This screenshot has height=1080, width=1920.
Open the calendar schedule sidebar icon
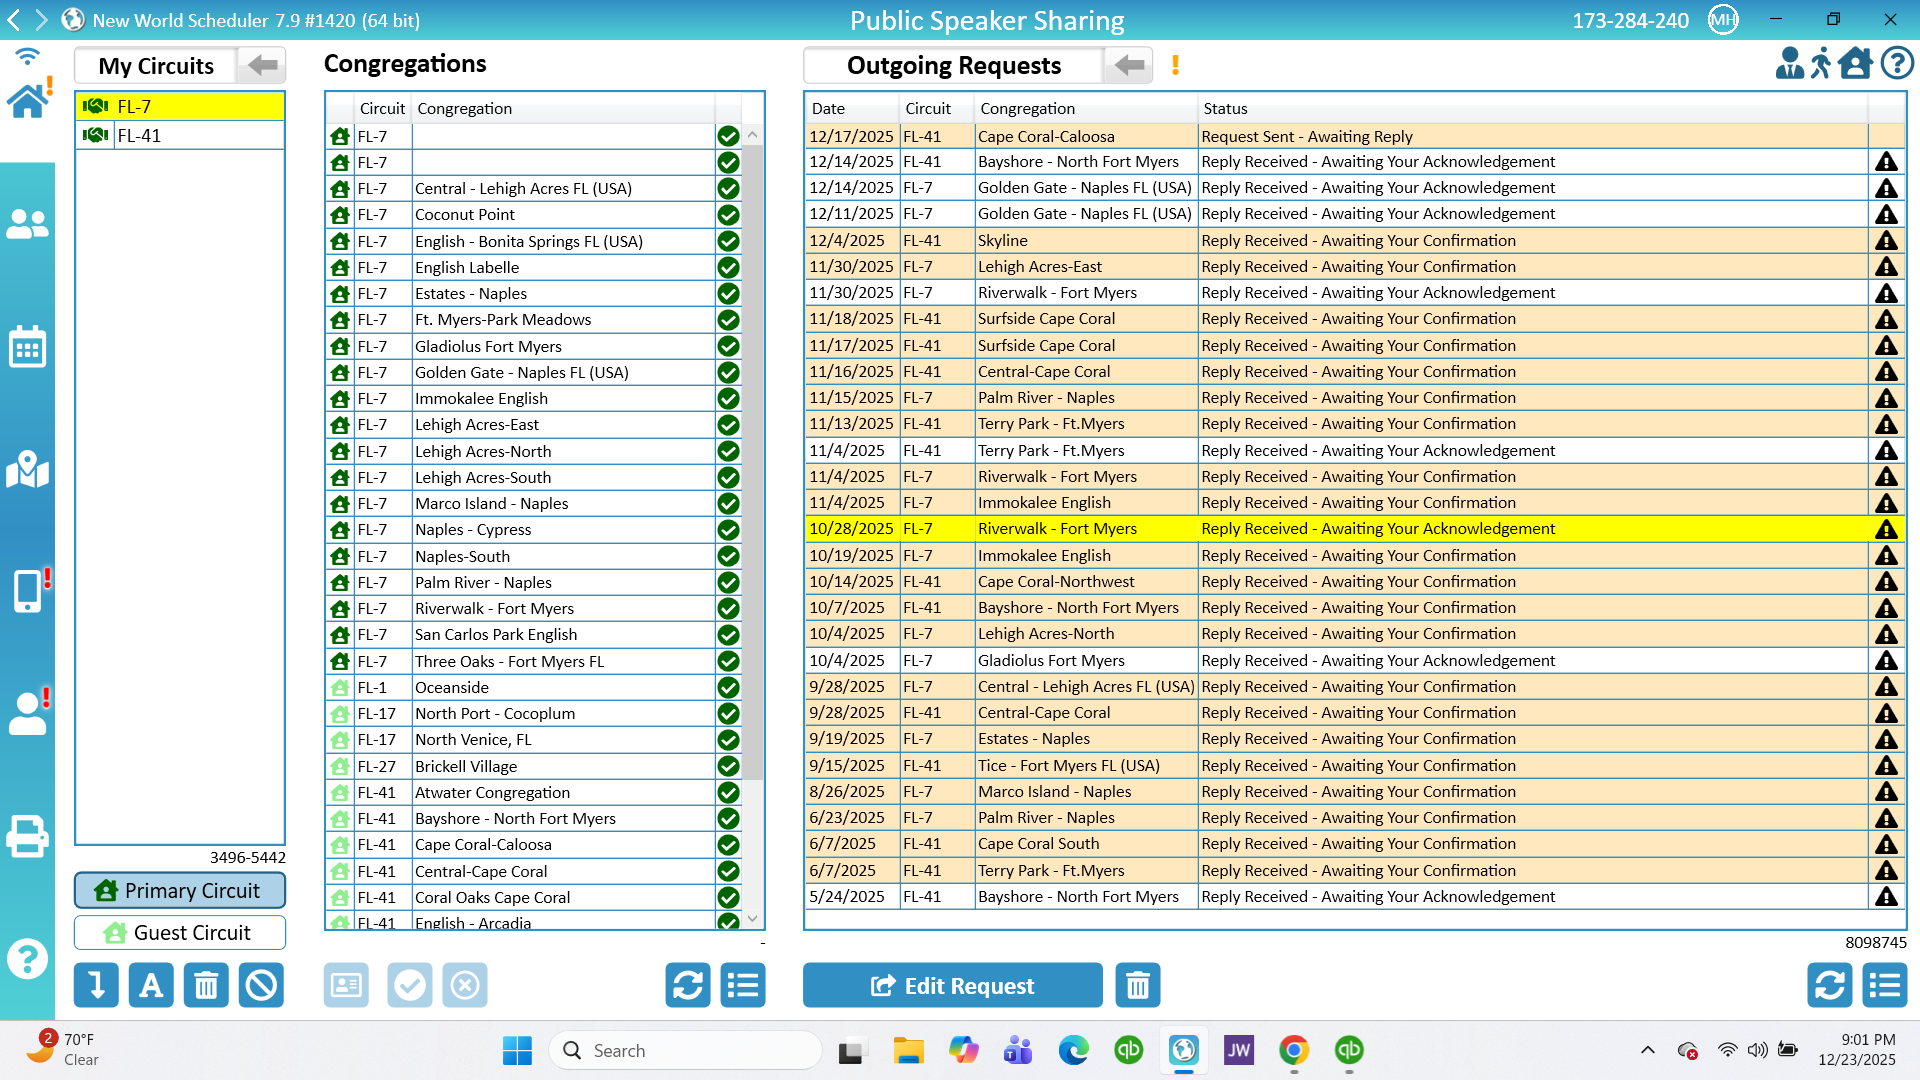pyautogui.click(x=27, y=347)
